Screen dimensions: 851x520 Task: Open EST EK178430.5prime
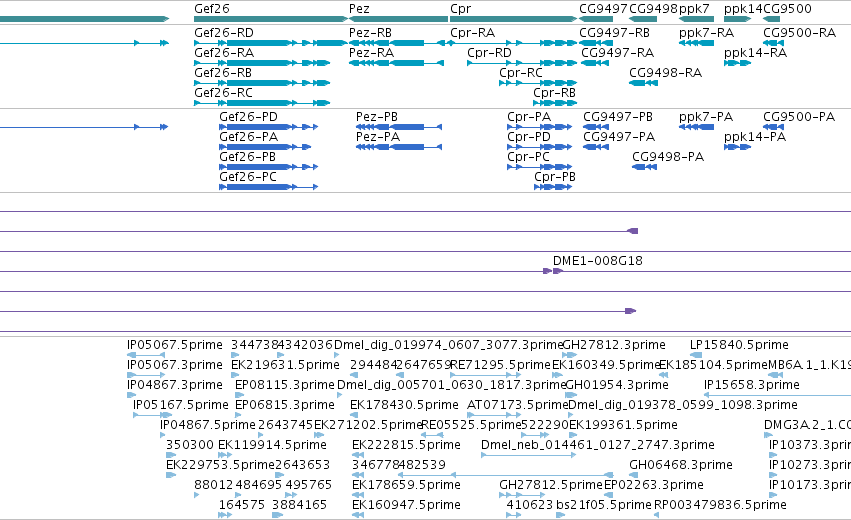[x=404, y=405]
